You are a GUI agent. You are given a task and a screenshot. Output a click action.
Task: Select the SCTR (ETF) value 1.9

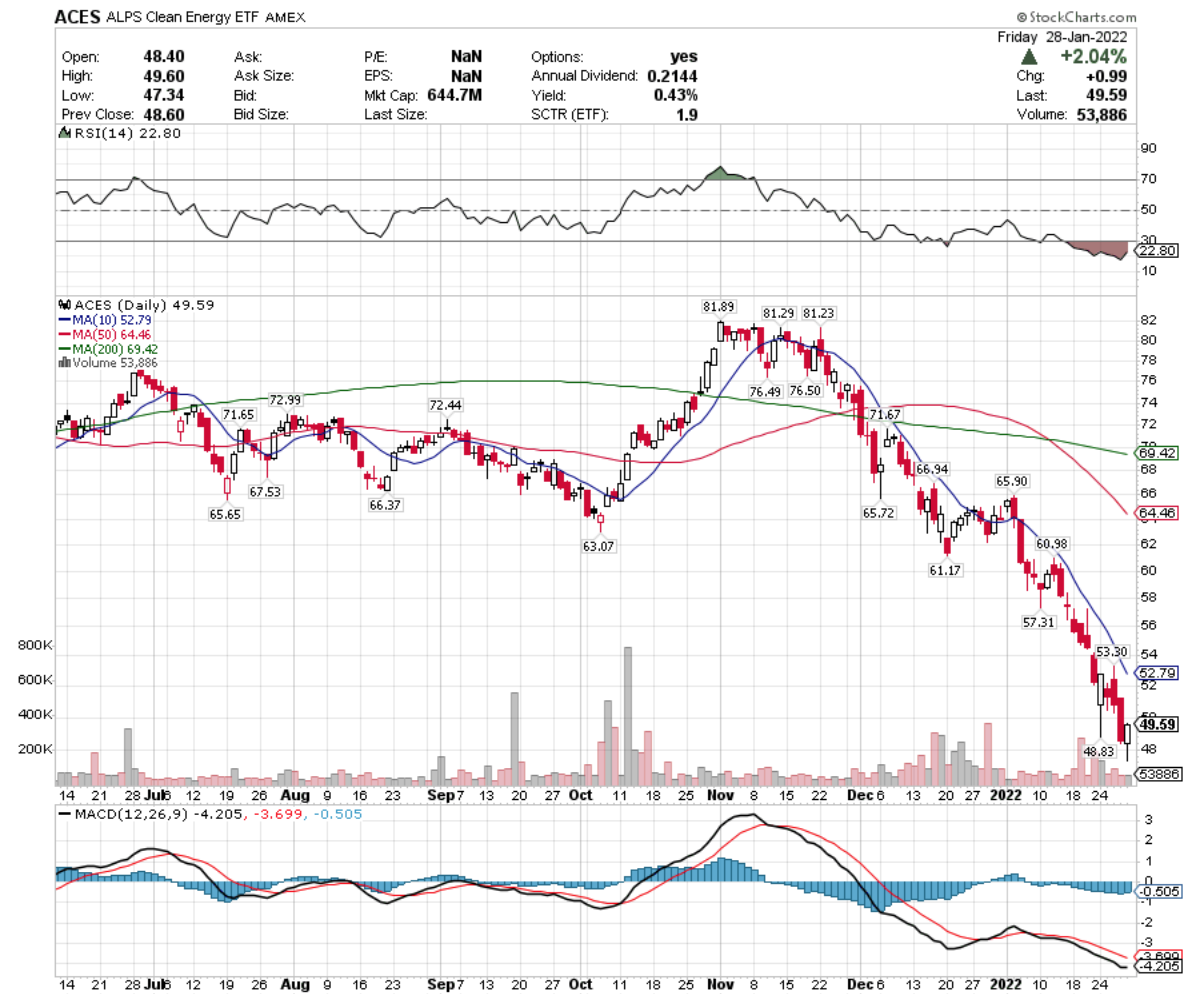(x=687, y=114)
